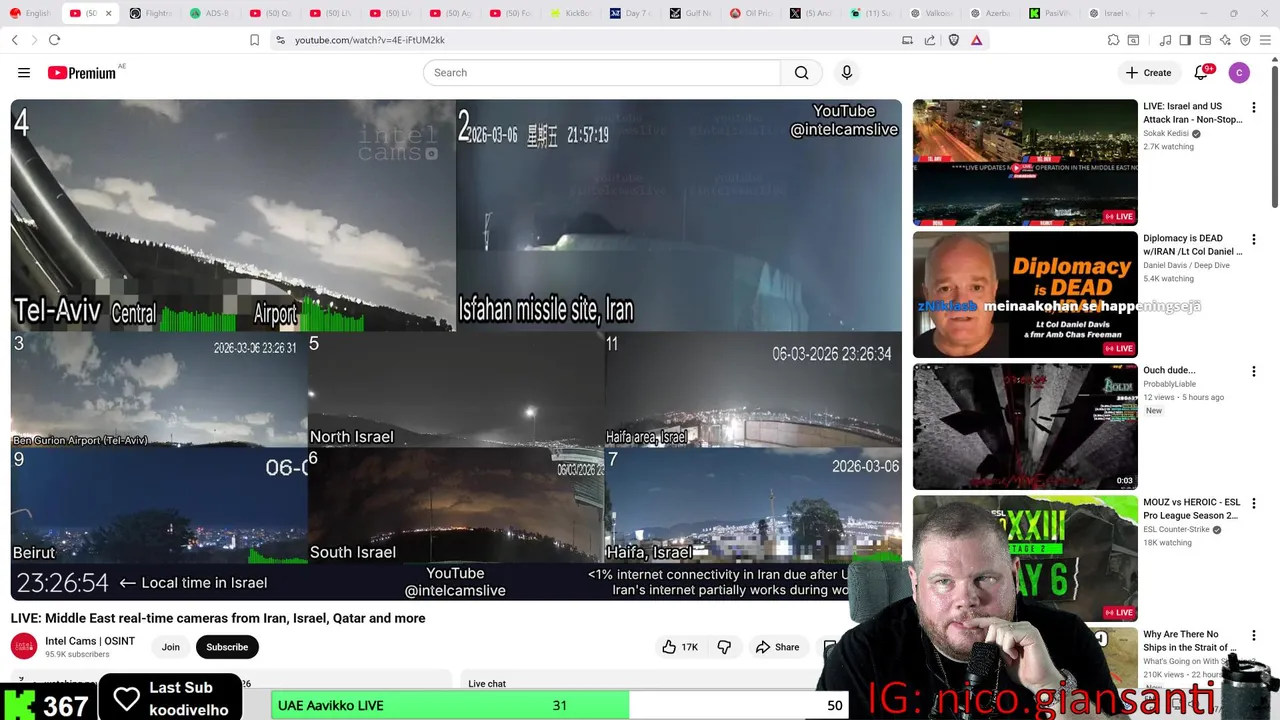Click the Create button
1280x720 pixels.
pyautogui.click(x=1148, y=73)
